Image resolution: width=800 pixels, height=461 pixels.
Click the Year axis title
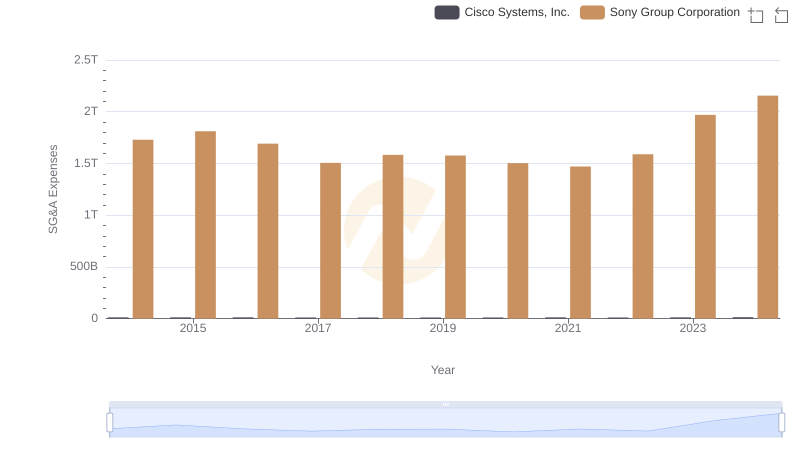[x=443, y=370]
